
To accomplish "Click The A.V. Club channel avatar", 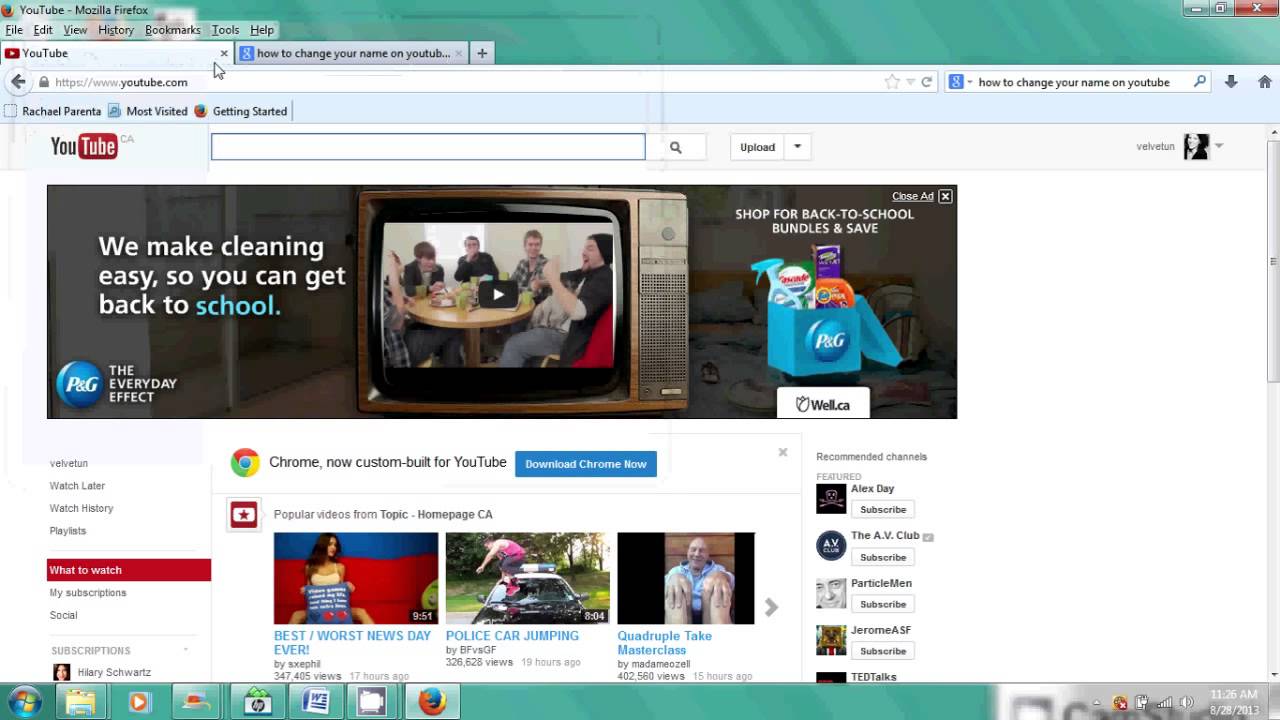I will coord(831,546).
